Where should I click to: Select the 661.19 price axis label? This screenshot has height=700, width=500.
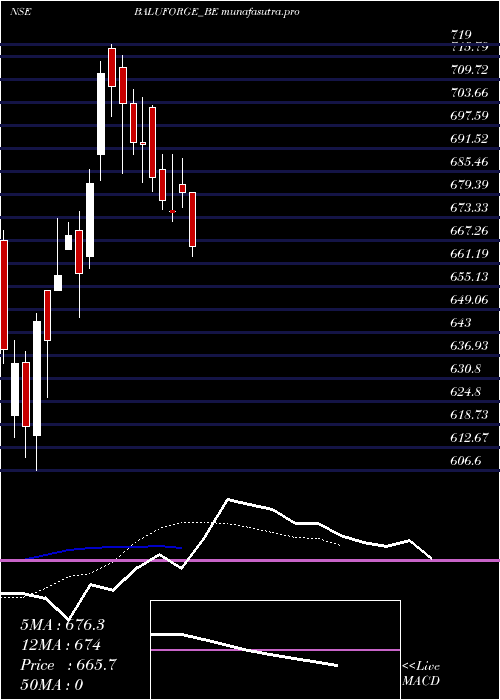(x=469, y=254)
